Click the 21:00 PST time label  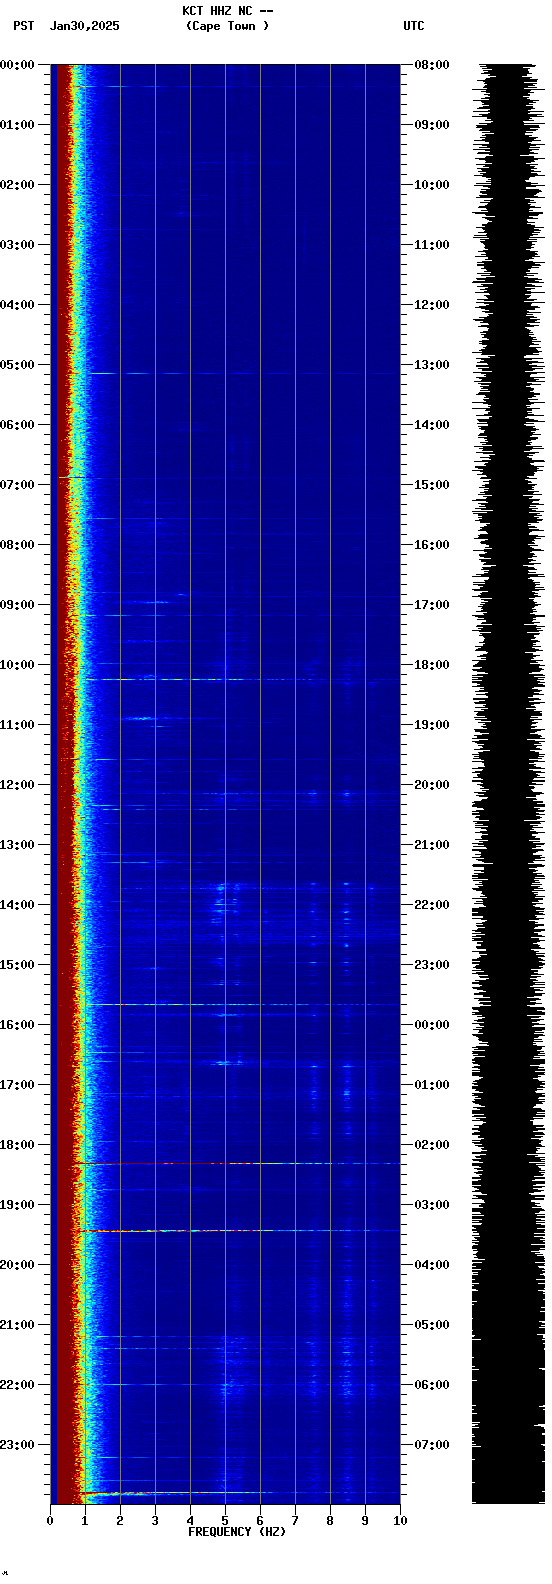pos(17,1325)
